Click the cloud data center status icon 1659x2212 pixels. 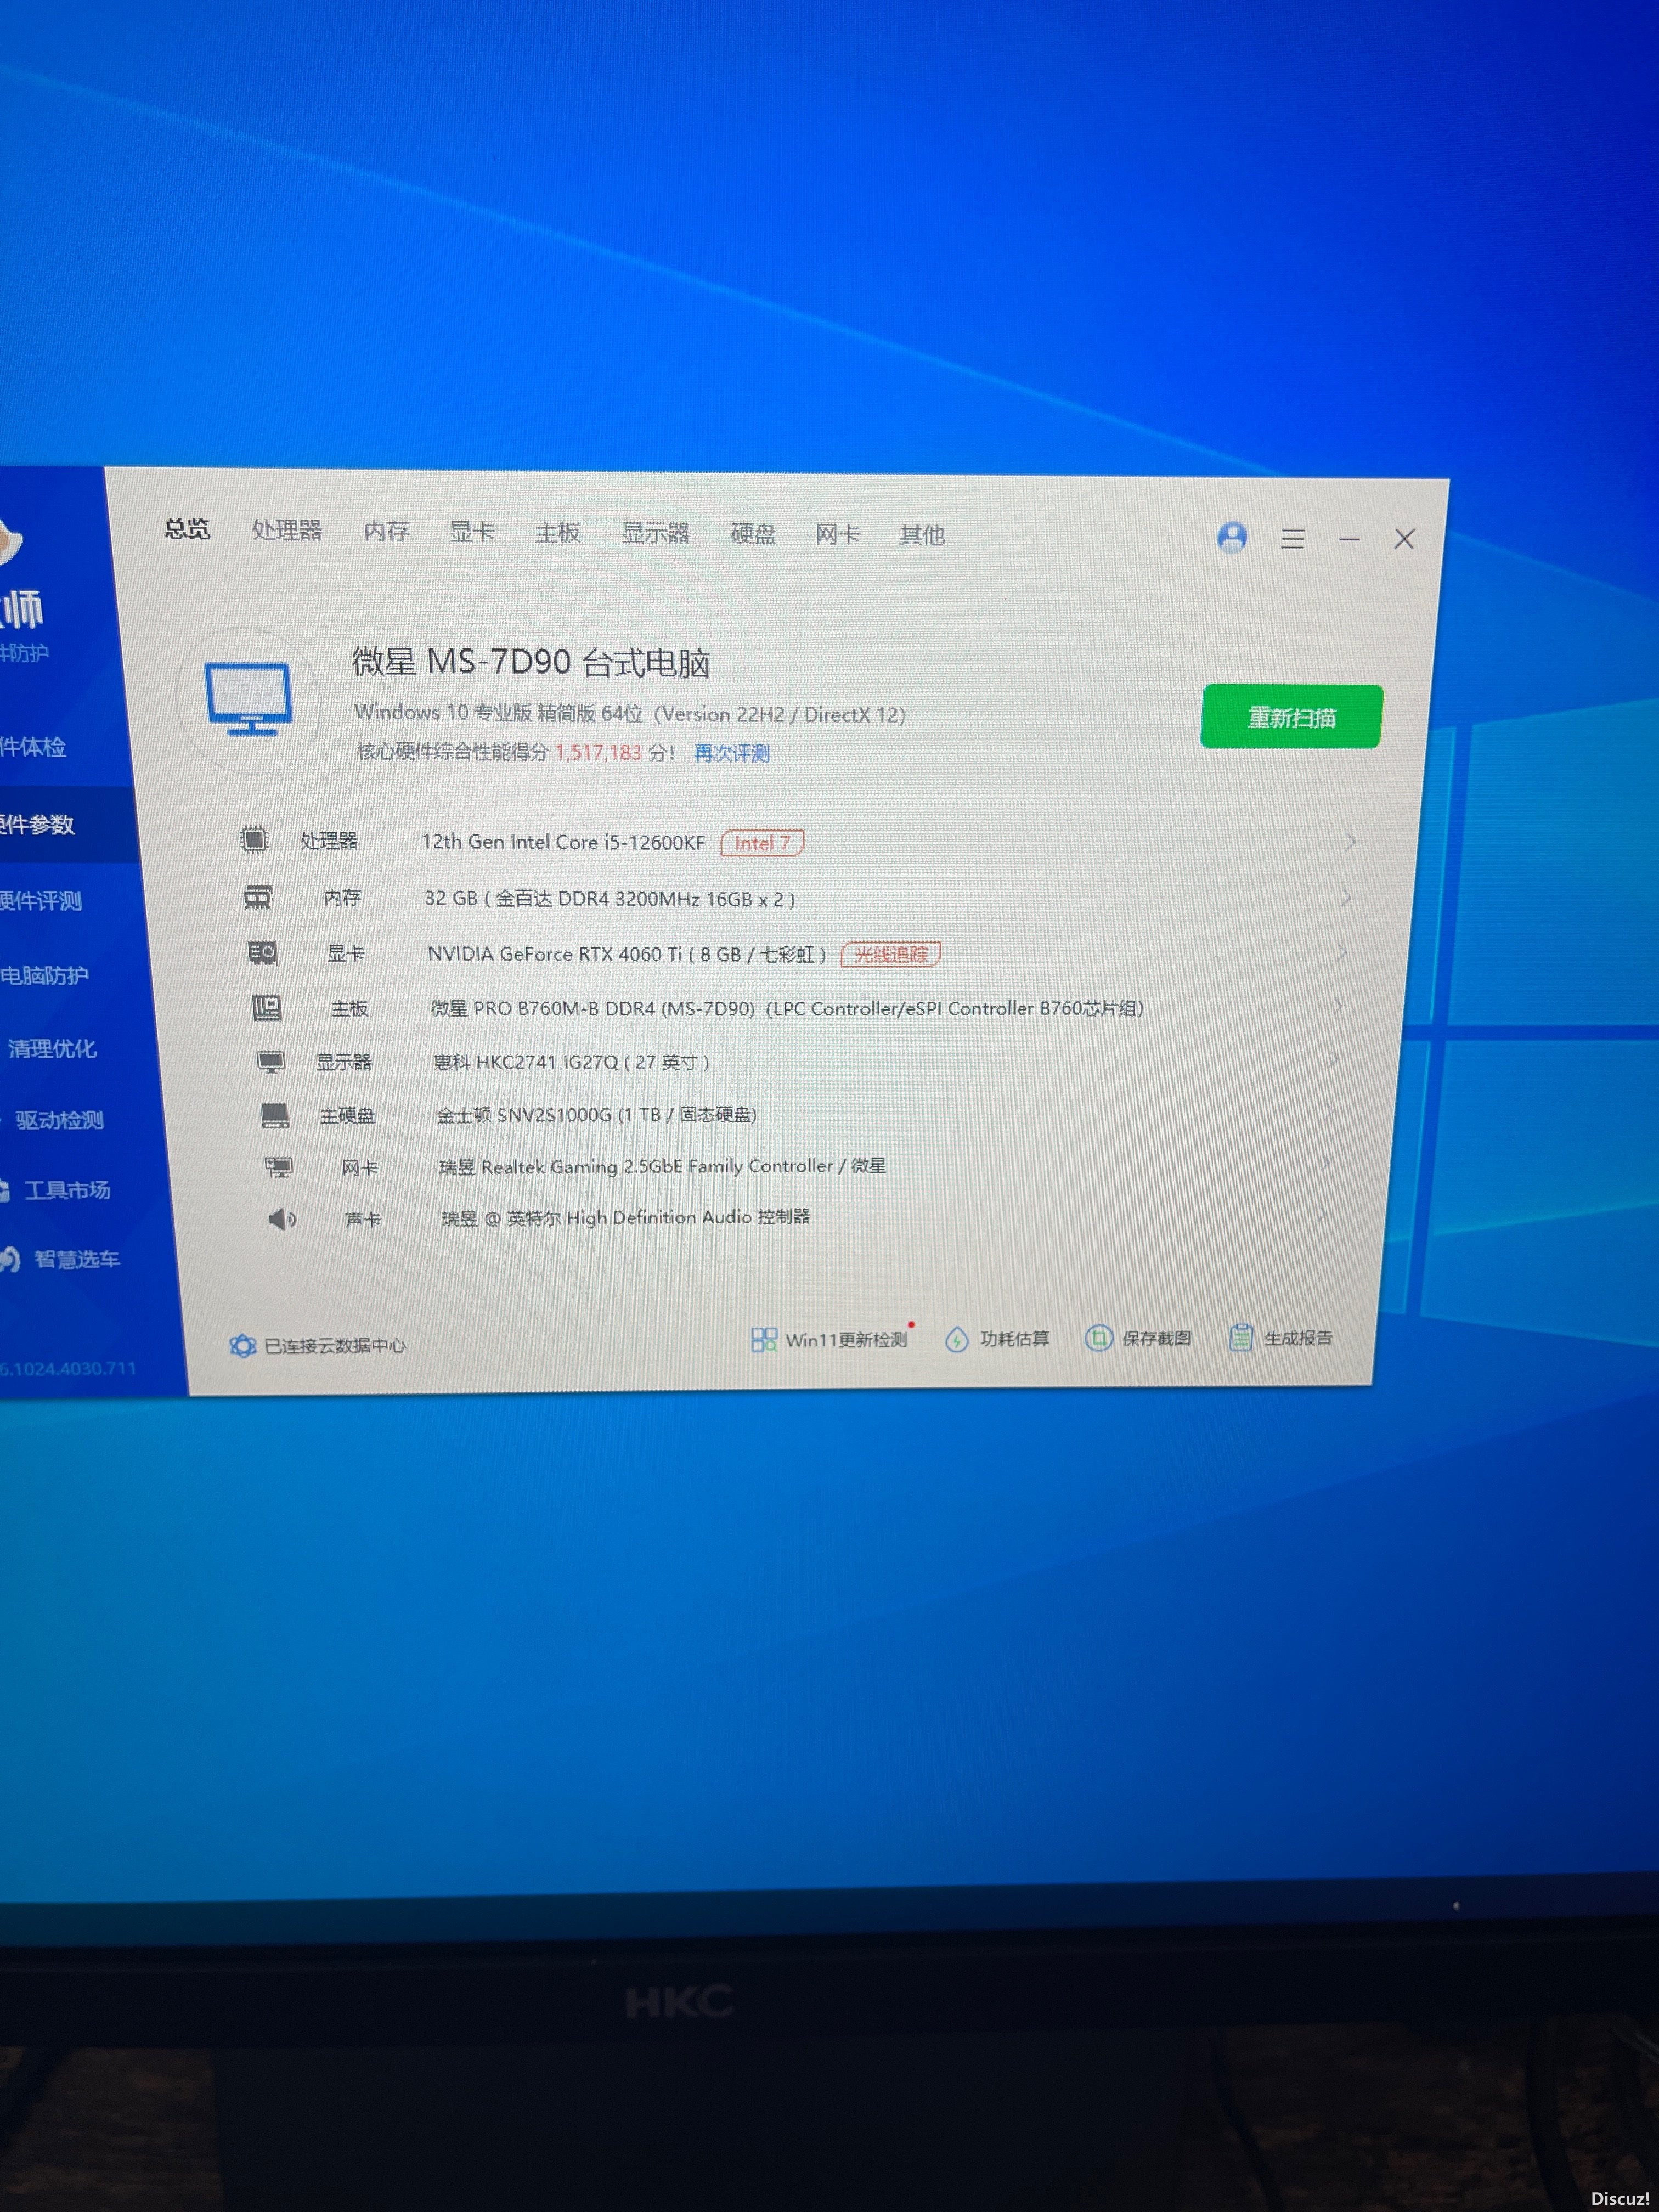[x=243, y=1346]
